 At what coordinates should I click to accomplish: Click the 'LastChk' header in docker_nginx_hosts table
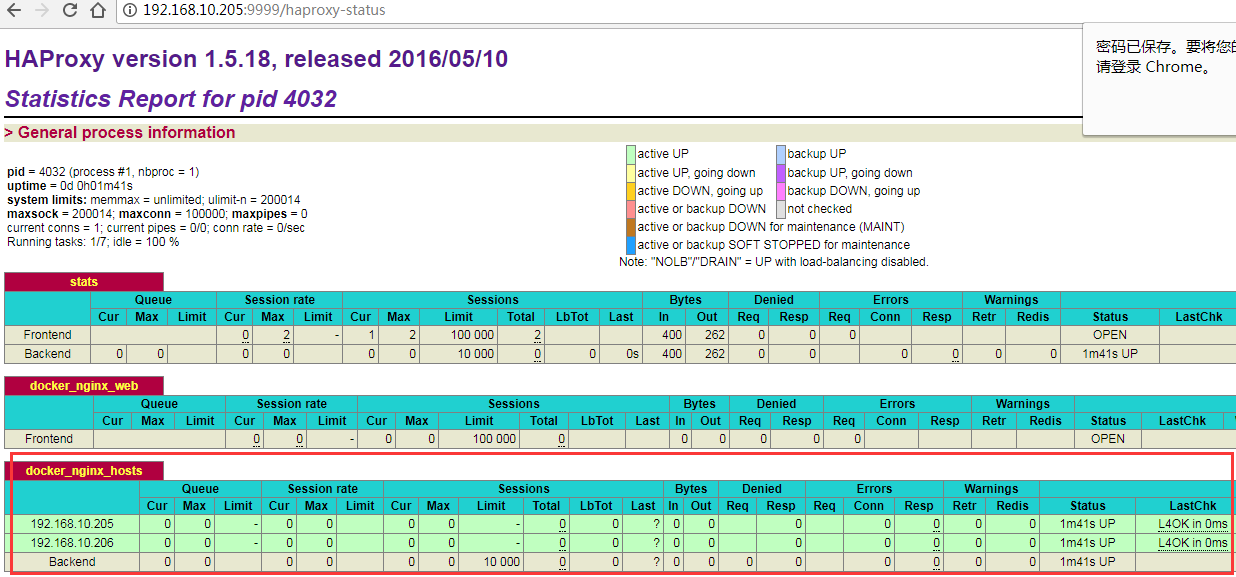point(1193,506)
